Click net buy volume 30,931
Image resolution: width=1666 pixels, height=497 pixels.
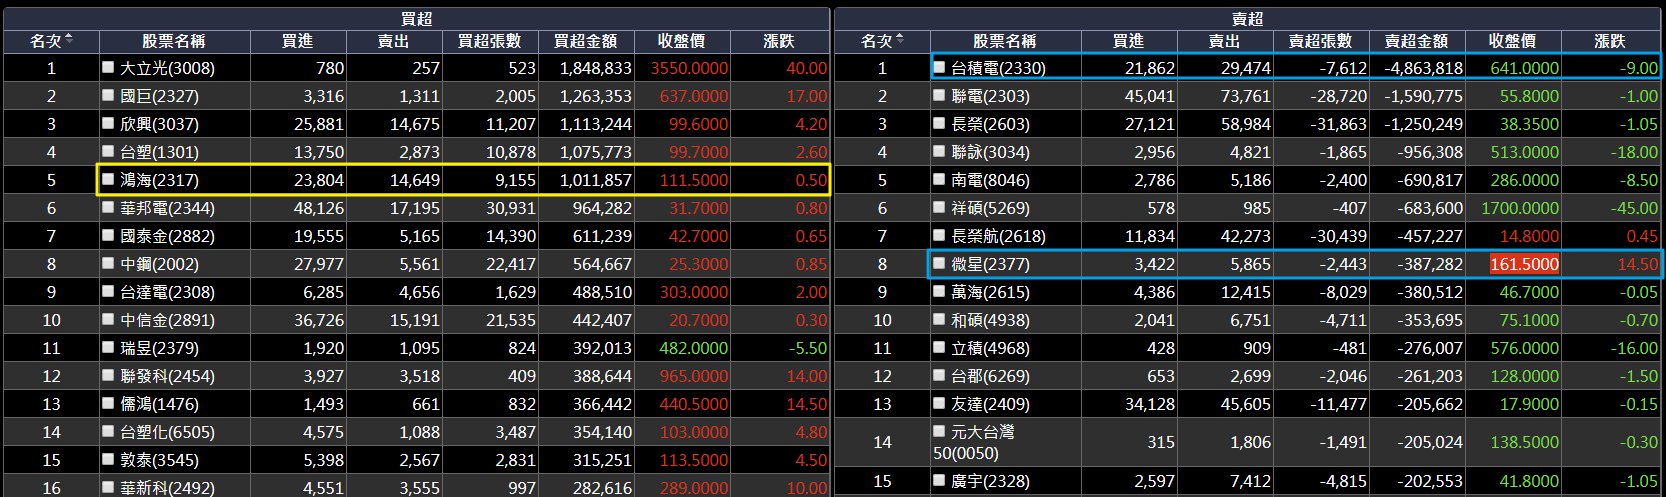pos(511,208)
